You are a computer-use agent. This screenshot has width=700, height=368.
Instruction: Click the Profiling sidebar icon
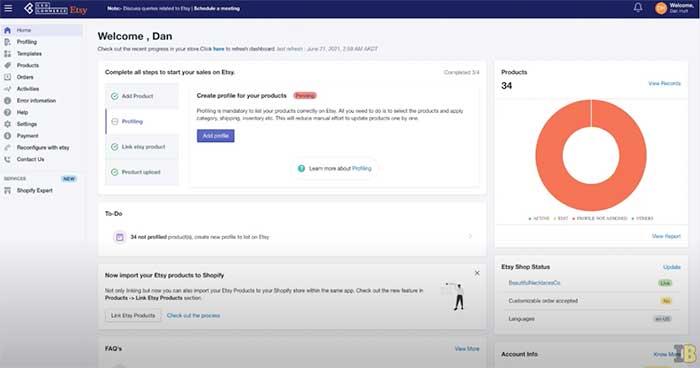click(7, 42)
